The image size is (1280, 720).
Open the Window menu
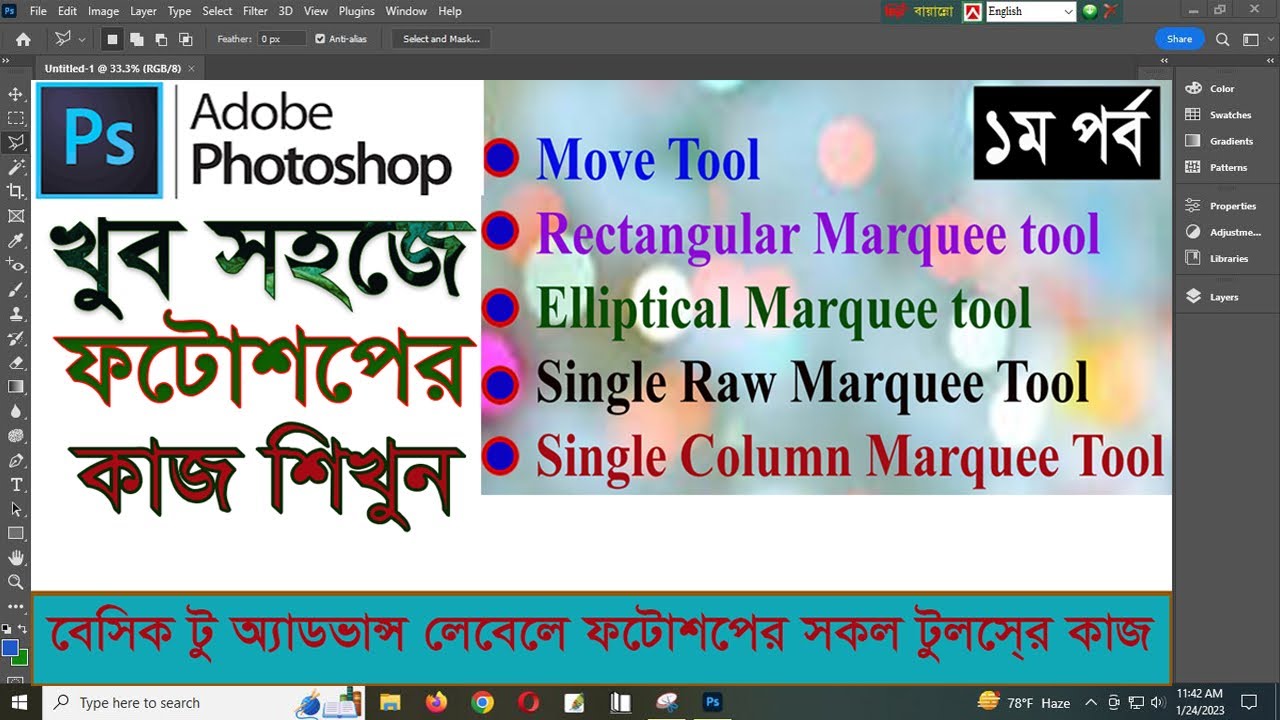coord(406,11)
